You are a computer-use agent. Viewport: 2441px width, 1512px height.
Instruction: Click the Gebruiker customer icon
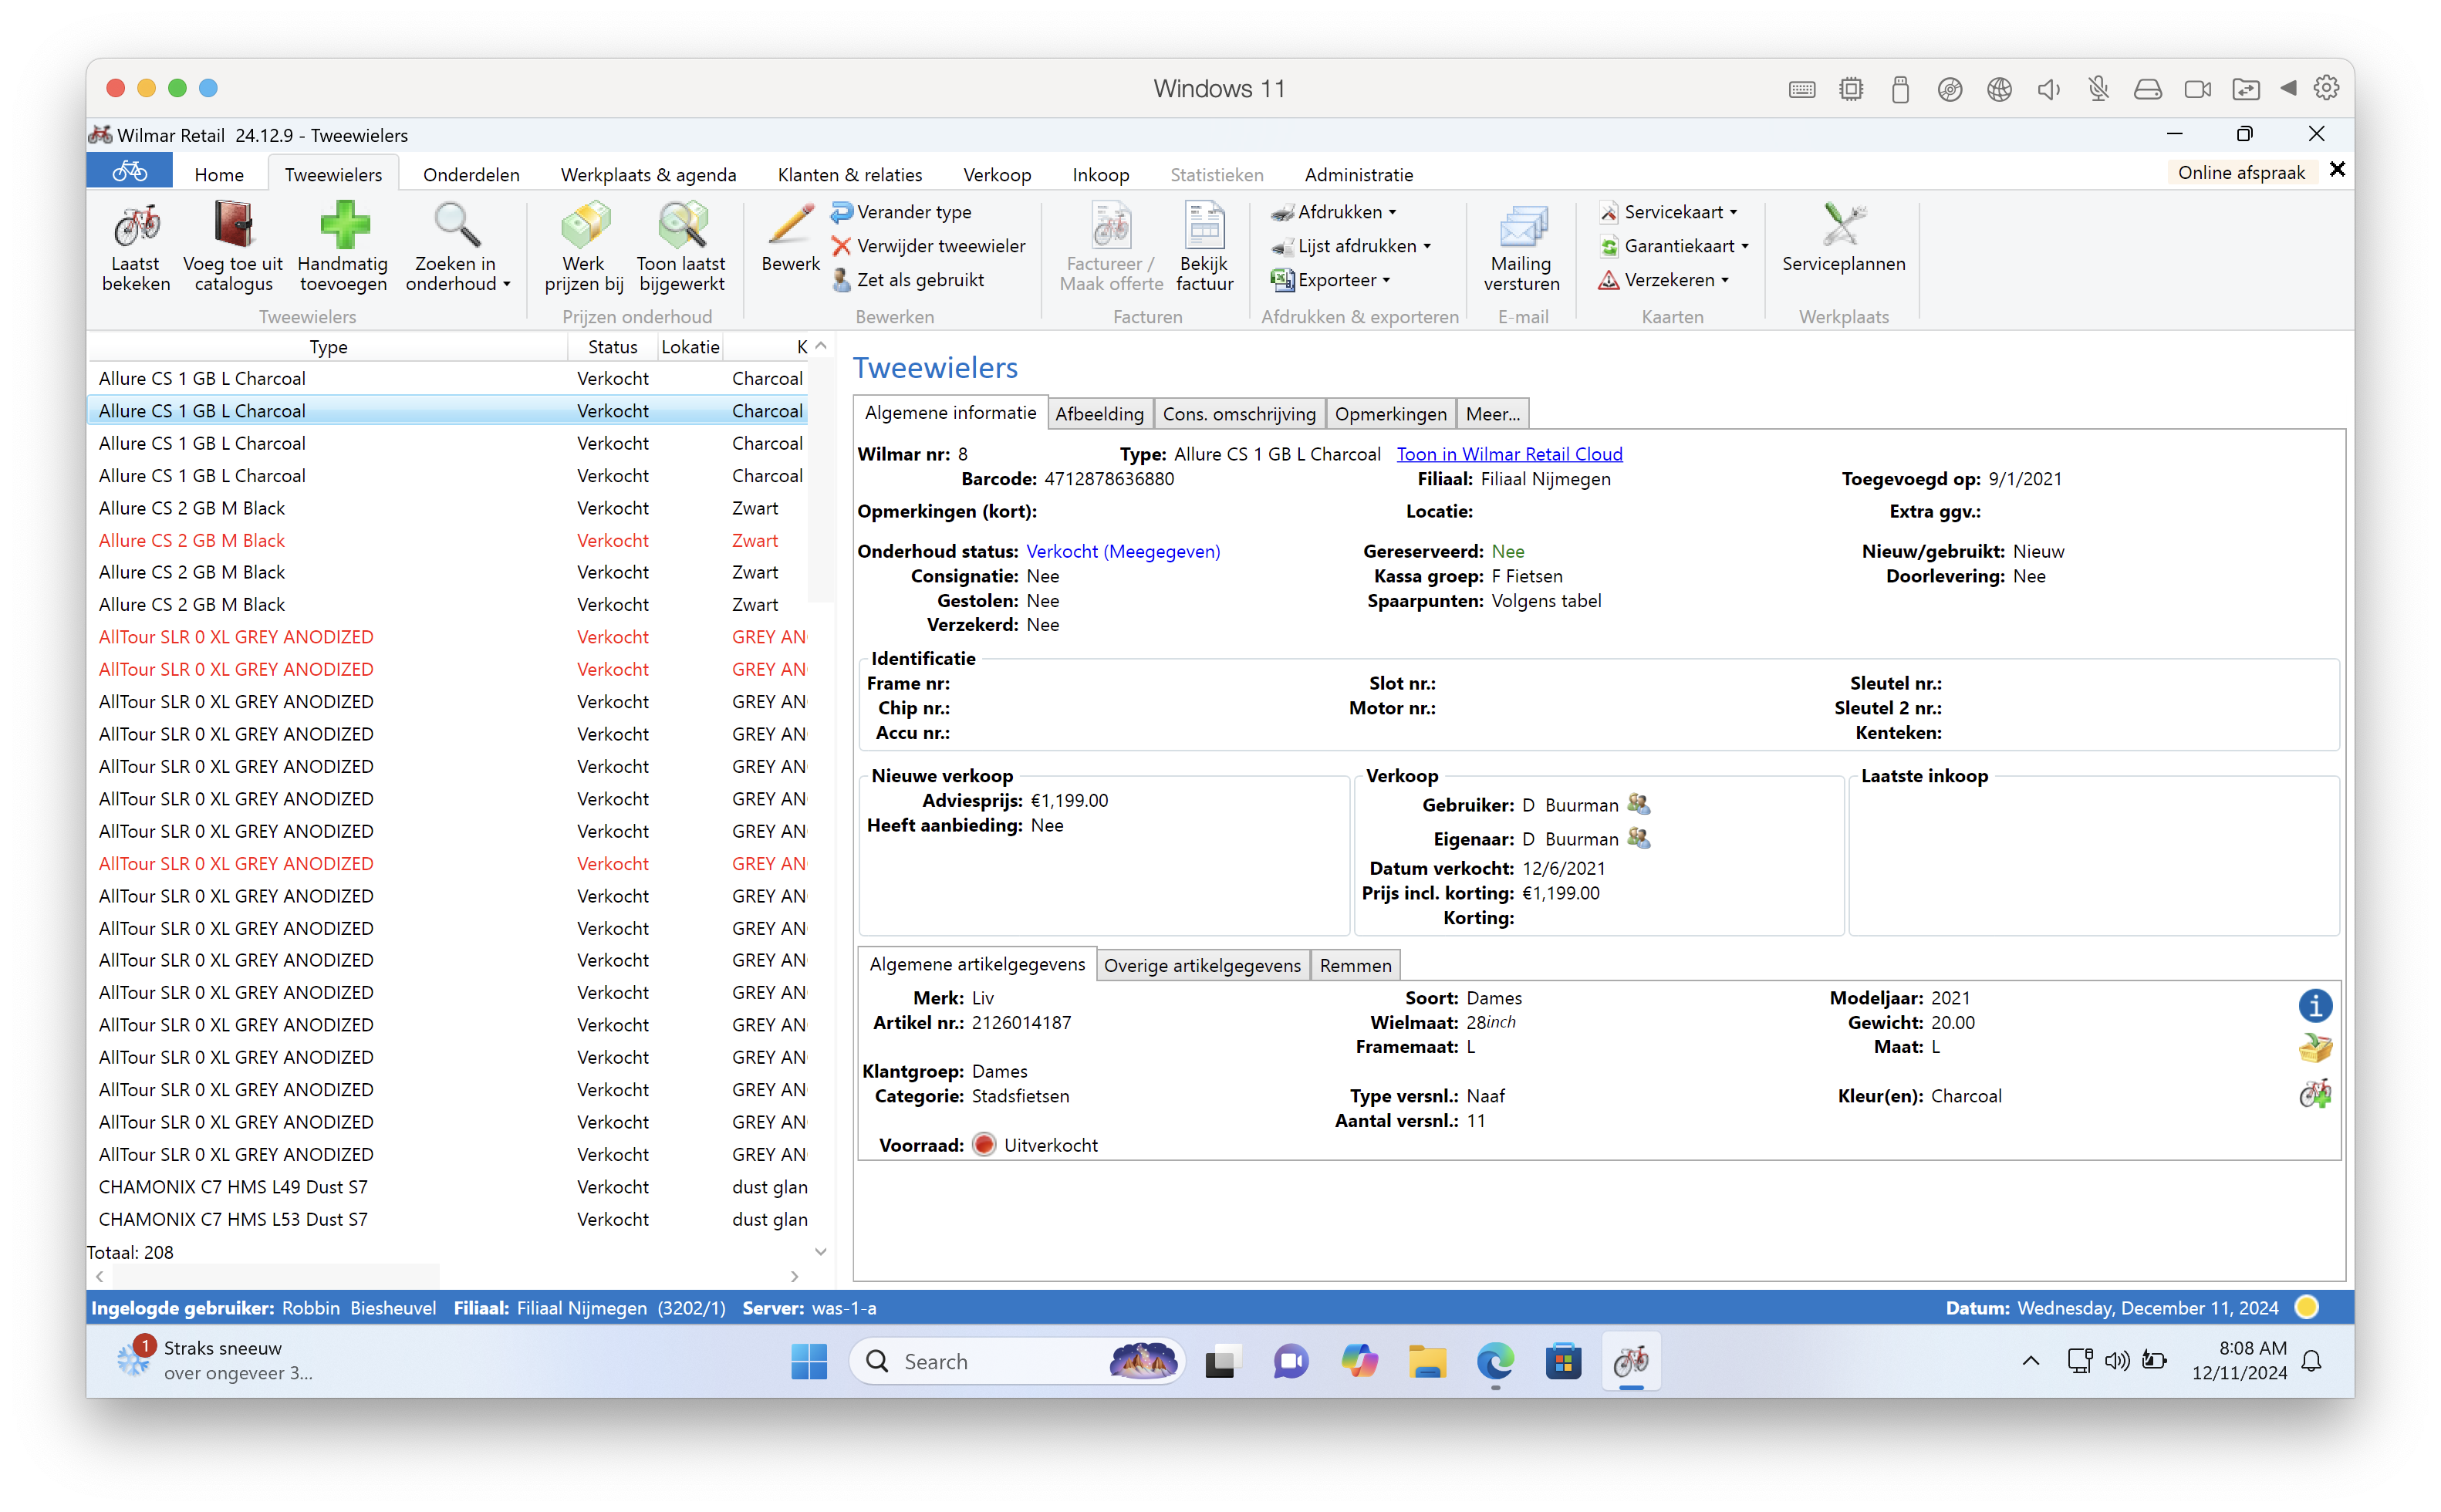pos(1638,804)
